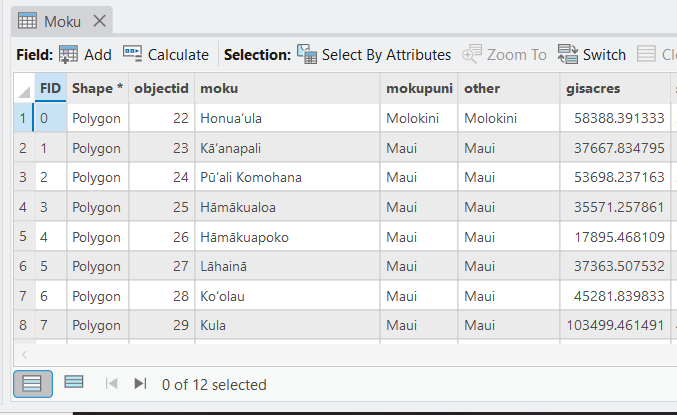Click the table icon on Moku tab
677x415 pixels.
coord(28,21)
